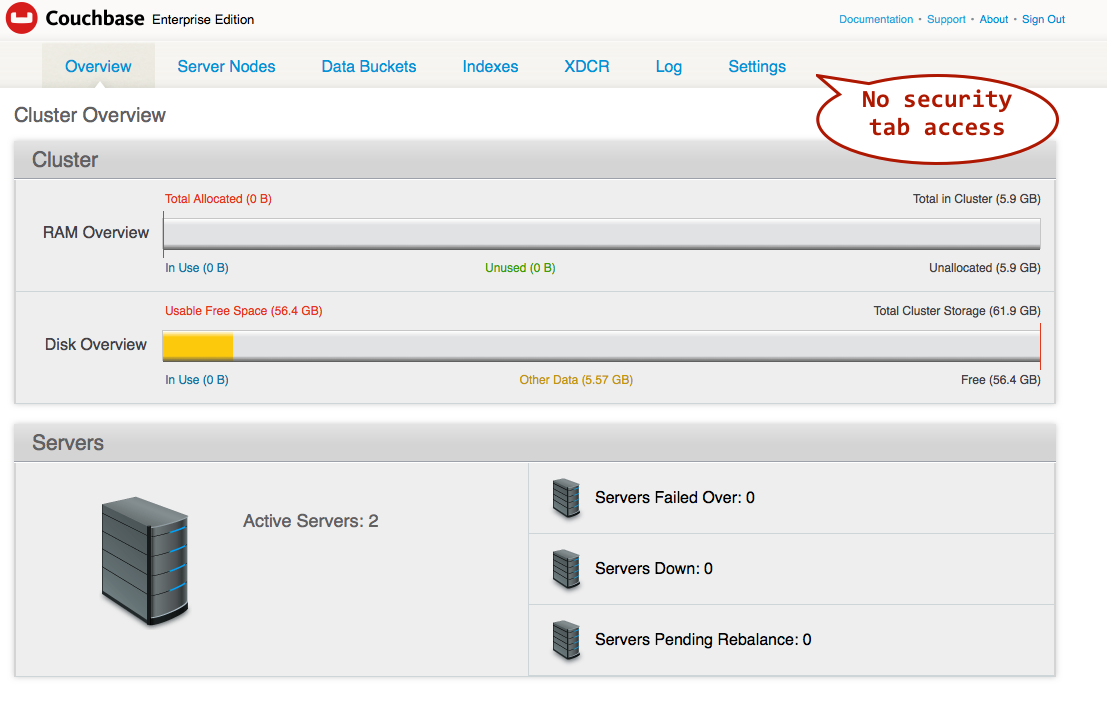Switch to the Server Nodes tab
1107x709 pixels.
(226, 66)
